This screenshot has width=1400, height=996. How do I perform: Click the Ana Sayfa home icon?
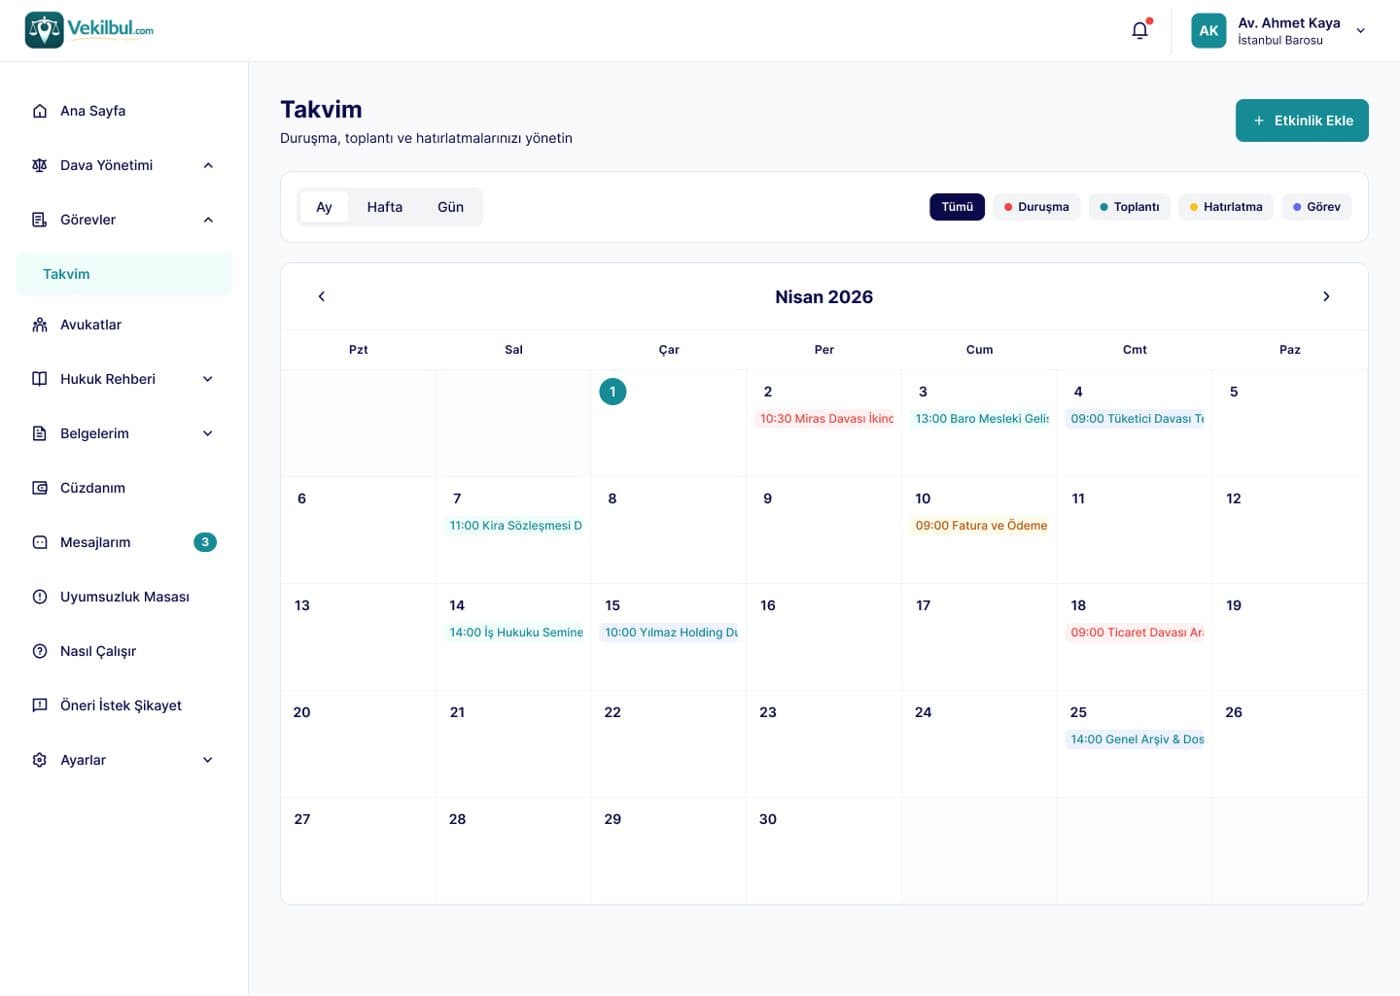tap(40, 111)
